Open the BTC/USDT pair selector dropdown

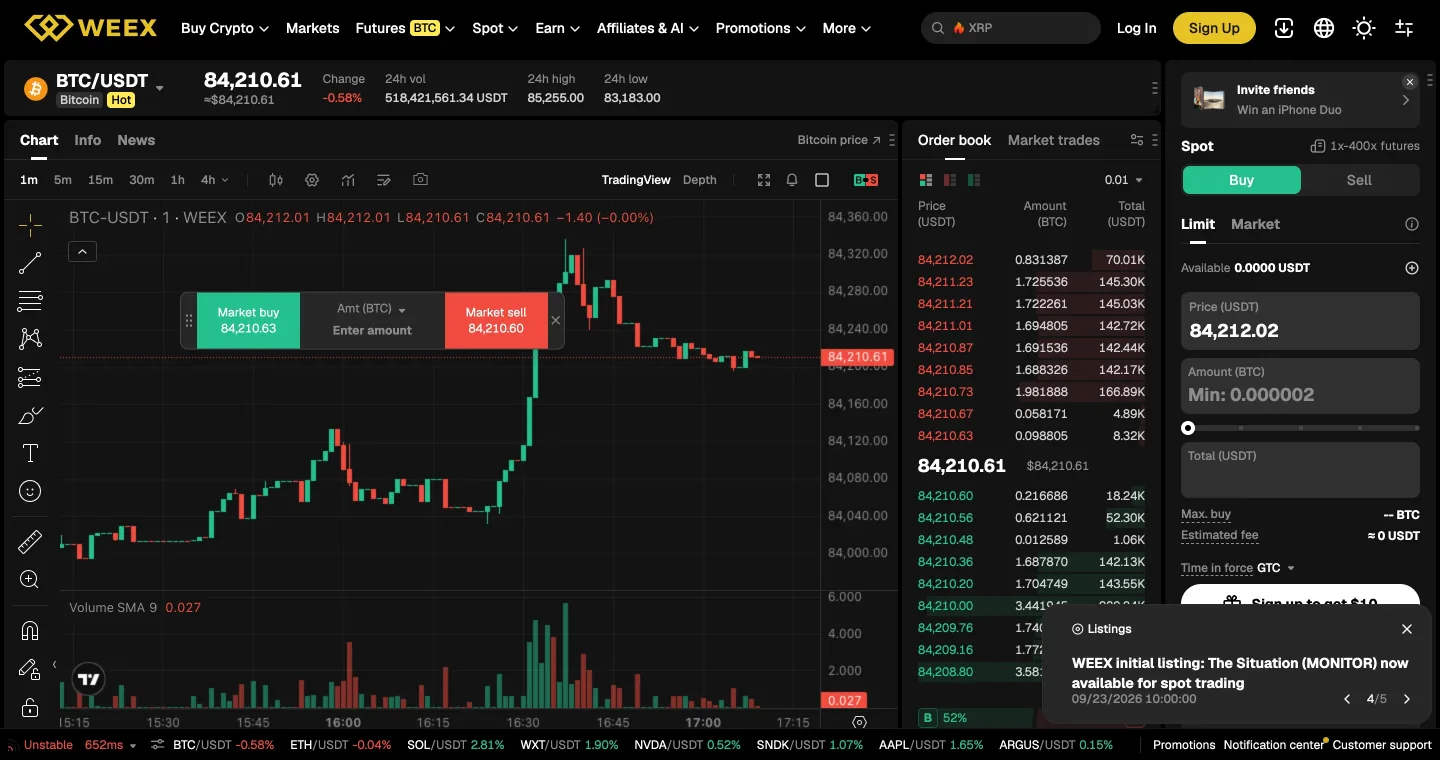pyautogui.click(x=160, y=89)
